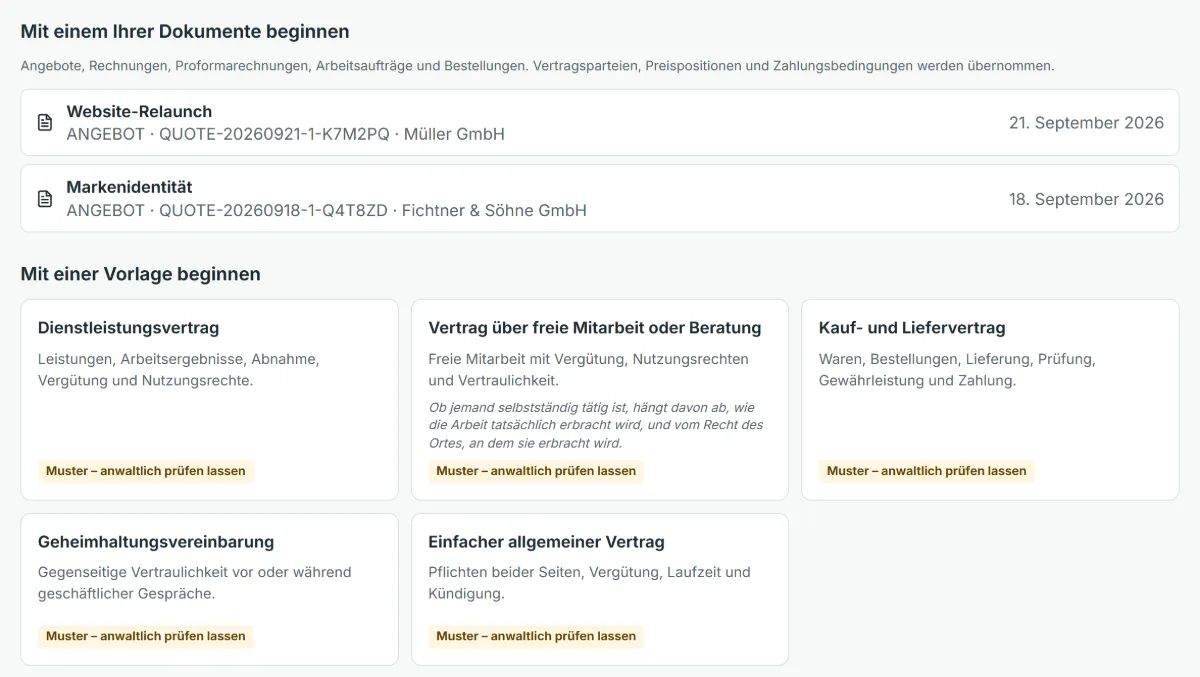1200x677 pixels.
Task: Click the Muster badge on Geheimhaltungsvereinbarung
Action: 146,636
